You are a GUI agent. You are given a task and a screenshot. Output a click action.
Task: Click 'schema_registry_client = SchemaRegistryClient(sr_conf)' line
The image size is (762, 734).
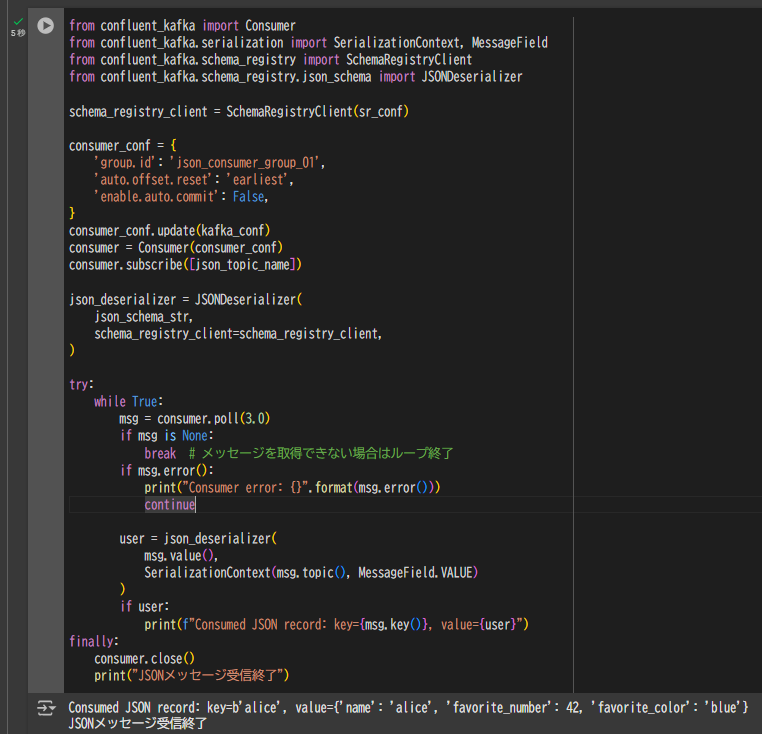pos(239,112)
